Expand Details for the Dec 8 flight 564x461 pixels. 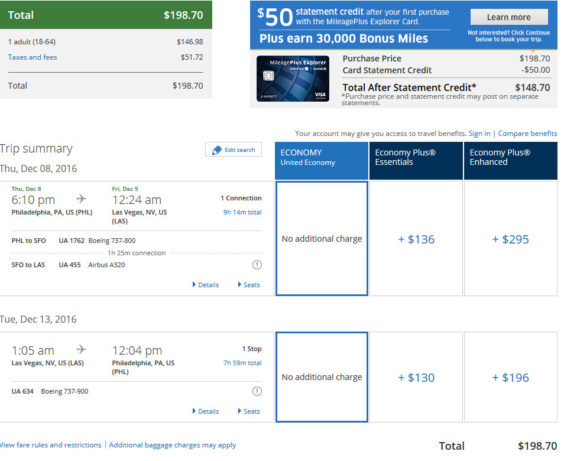coord(205,285)
